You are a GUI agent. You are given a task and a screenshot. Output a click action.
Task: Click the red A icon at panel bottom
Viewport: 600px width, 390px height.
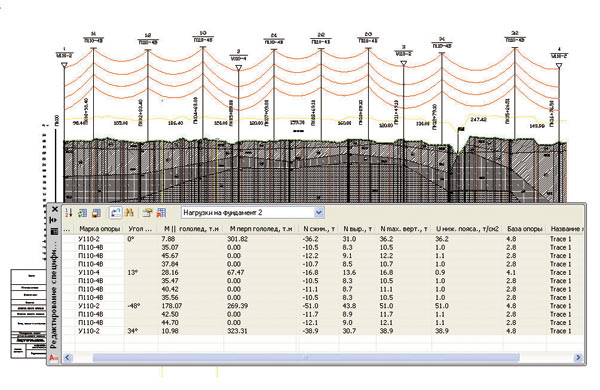[x=54, y=357]
